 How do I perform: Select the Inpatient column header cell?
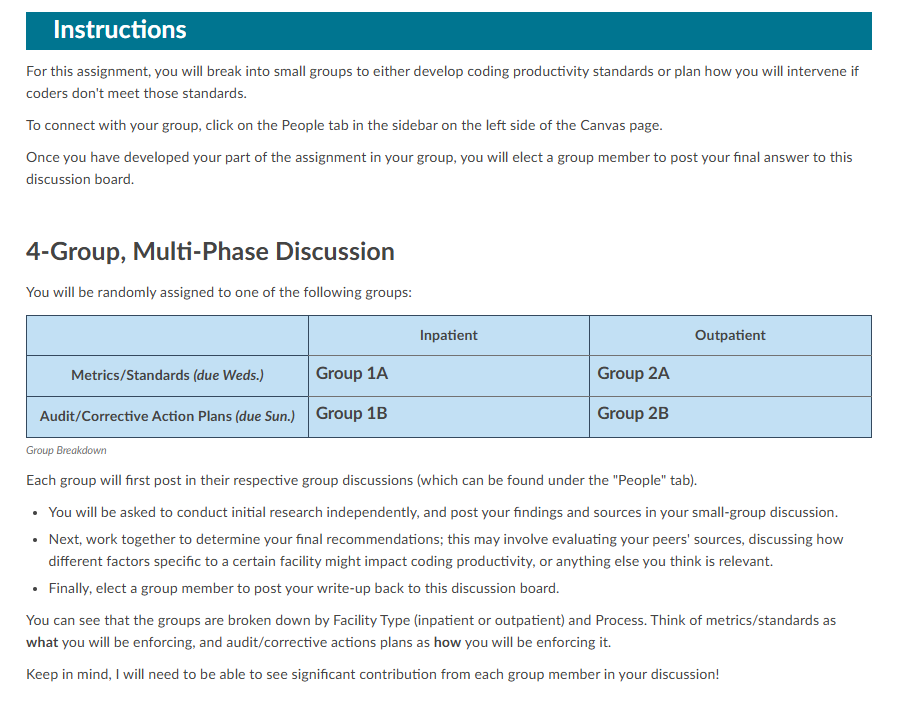click(x=448, y=335)
